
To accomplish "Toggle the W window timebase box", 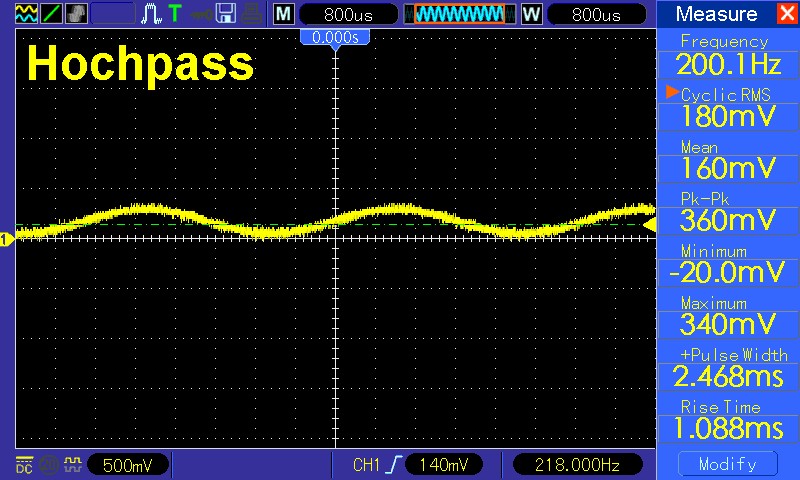I will (x=531, y=14).
